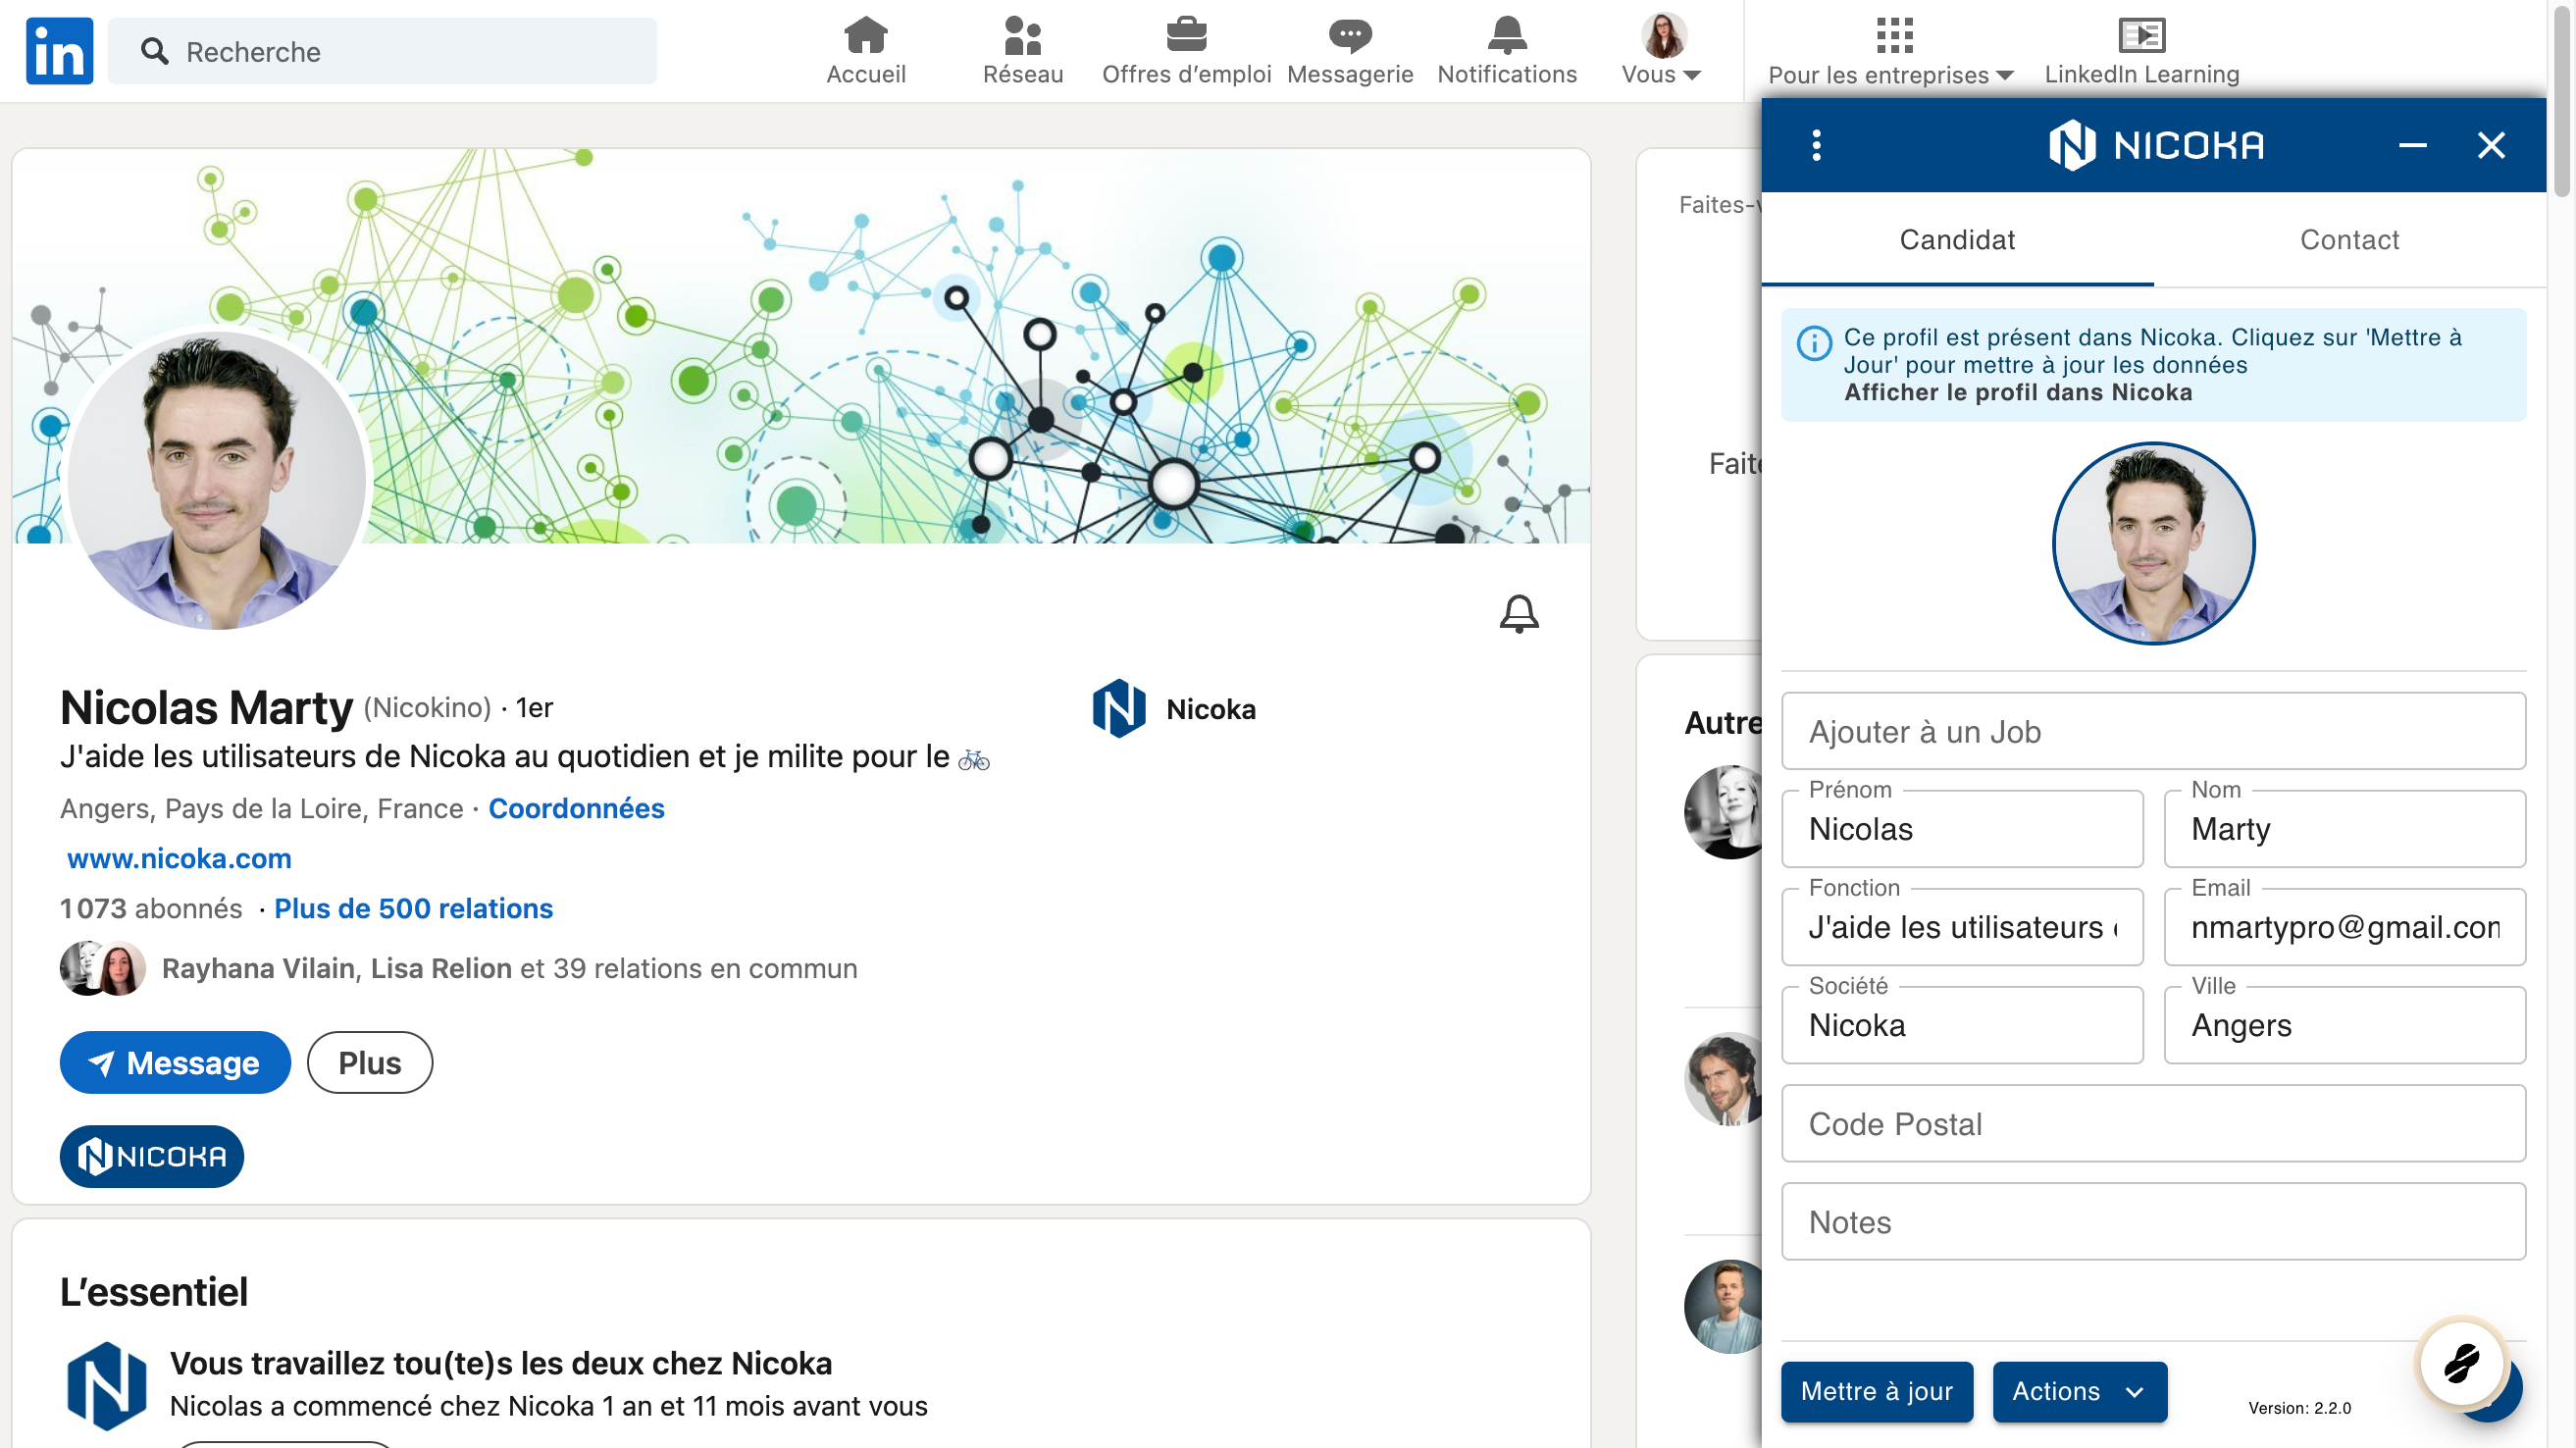This screenshot has height=1448, width=2576.
Task: Open Nicoka panel three-dot menu
Action: tap(1816, 145)
